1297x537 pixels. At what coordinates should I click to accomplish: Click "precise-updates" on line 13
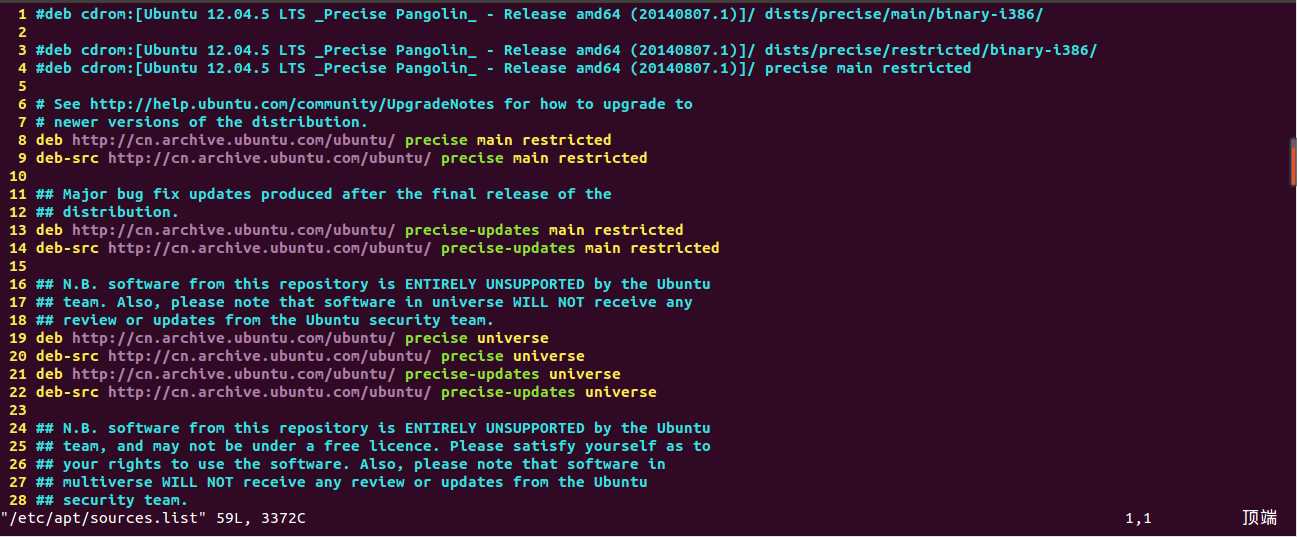coord(472,230)
